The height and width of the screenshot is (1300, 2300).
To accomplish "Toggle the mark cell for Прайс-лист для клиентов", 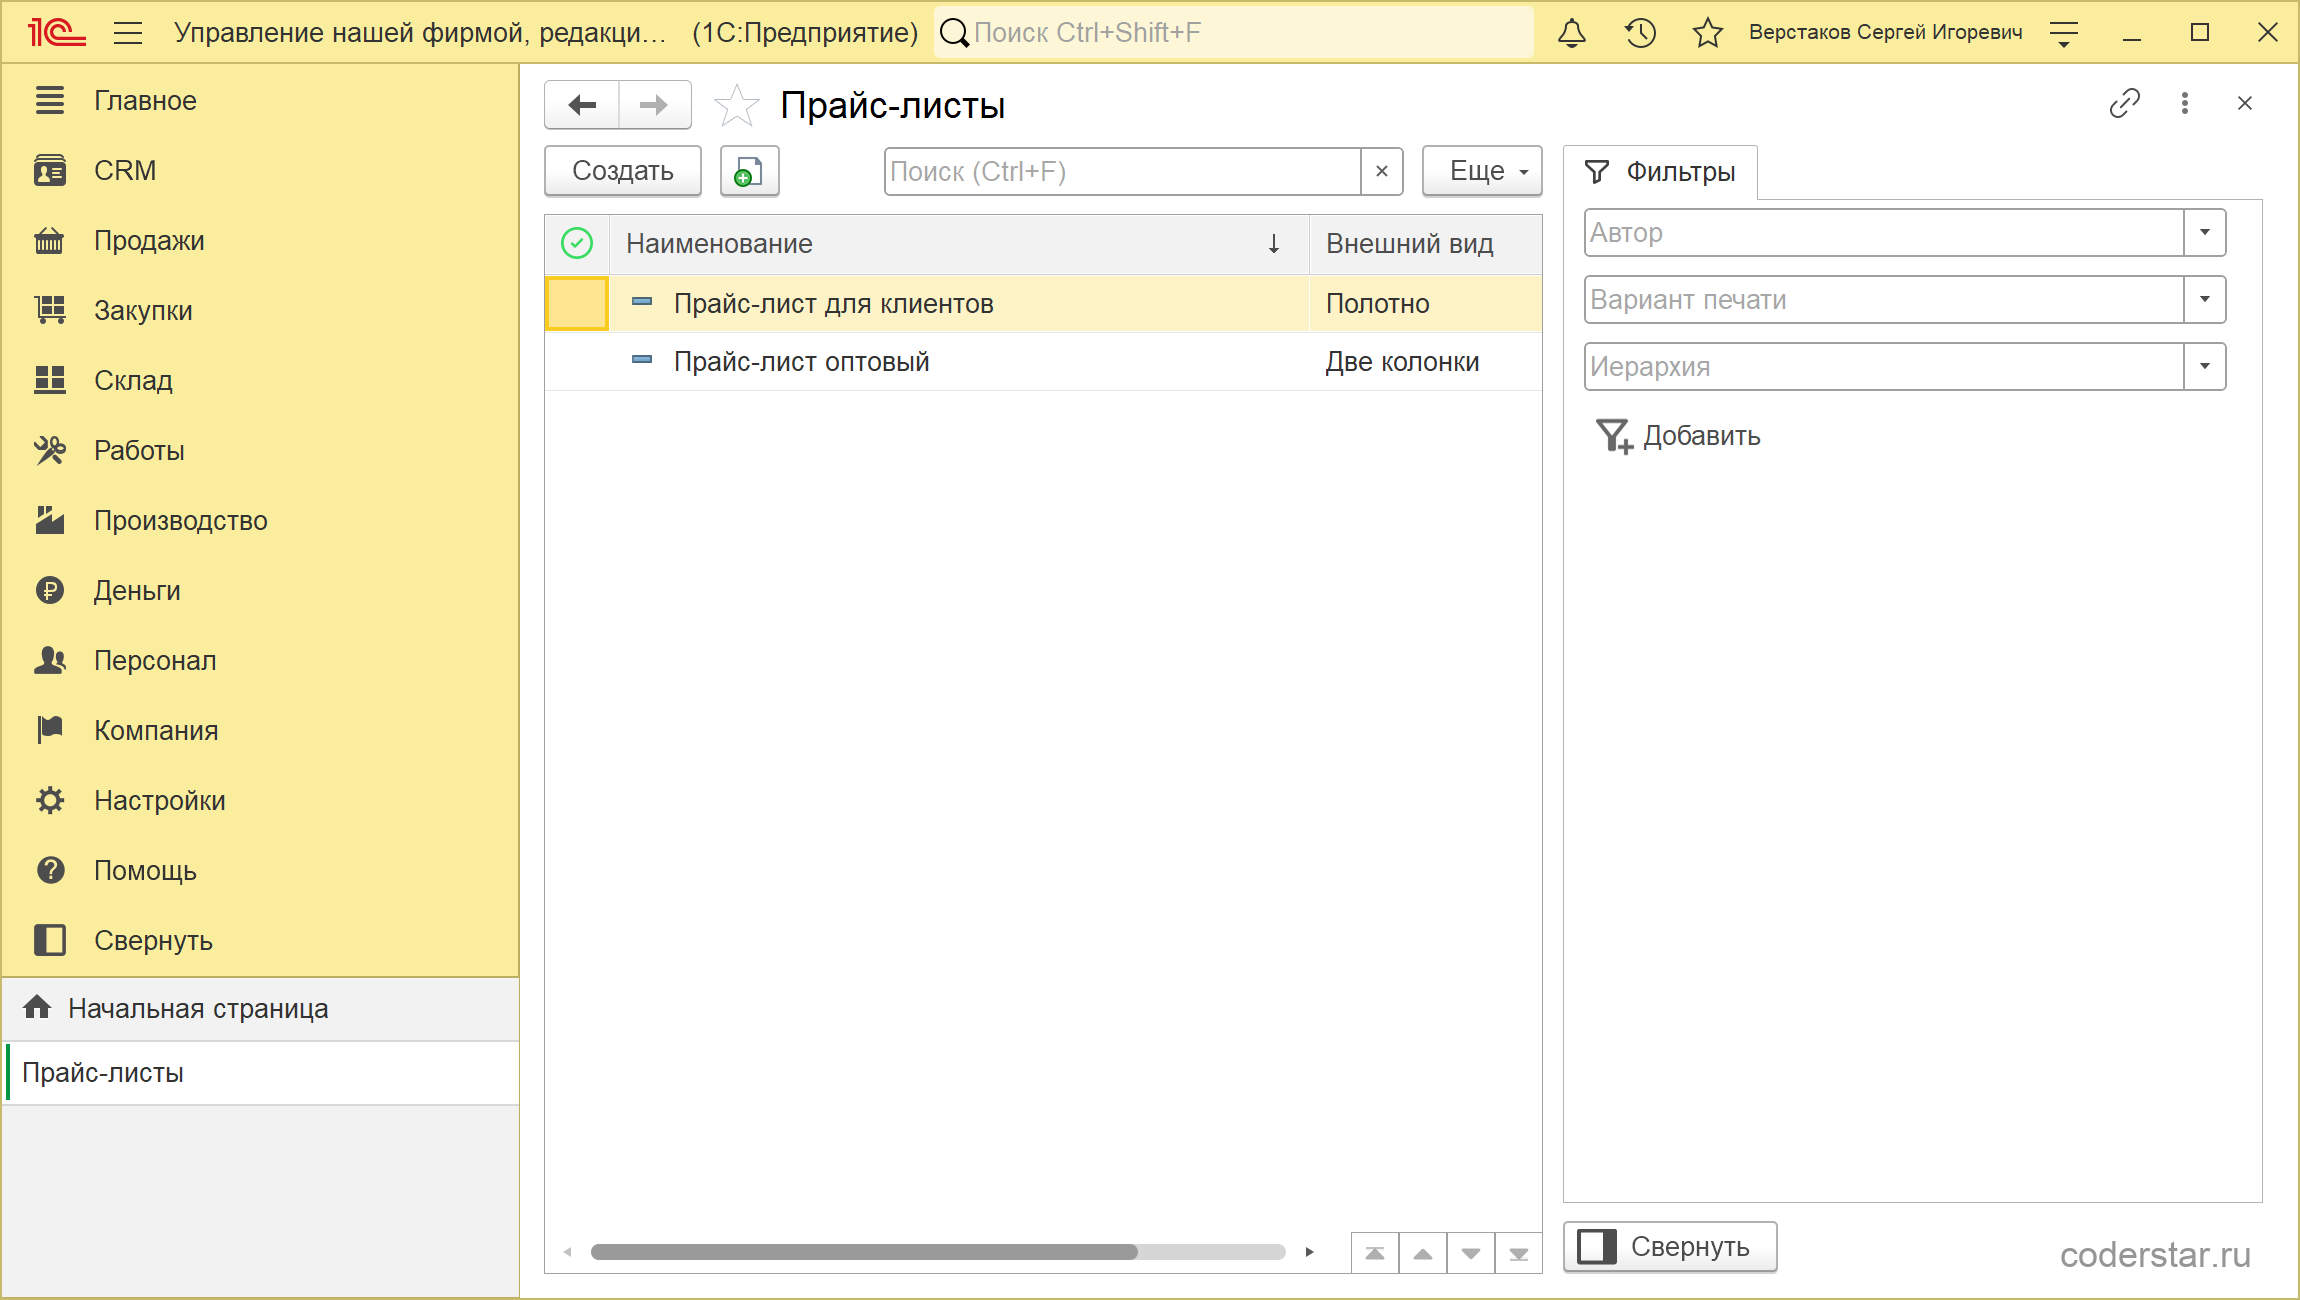I will click(x=577, y=304).
